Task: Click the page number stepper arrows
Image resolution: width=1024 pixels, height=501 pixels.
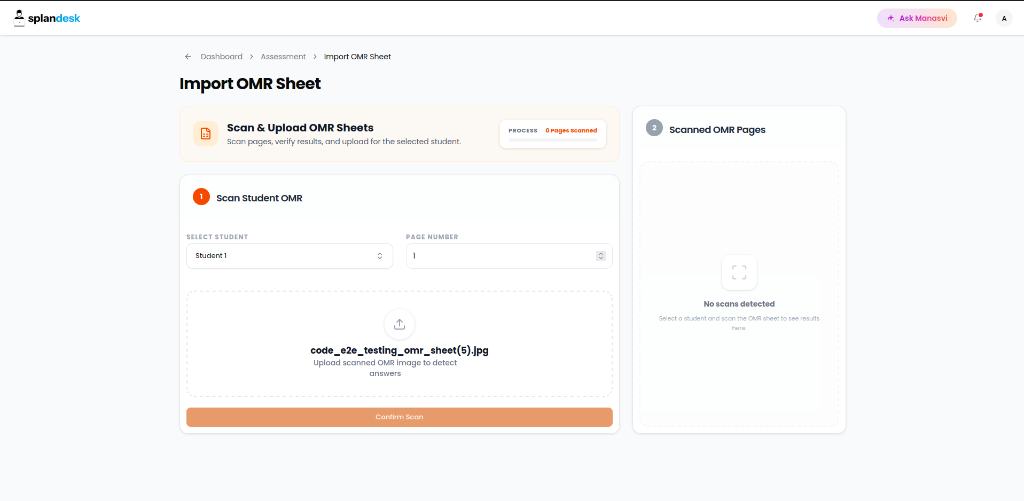Action: (601, 256)
